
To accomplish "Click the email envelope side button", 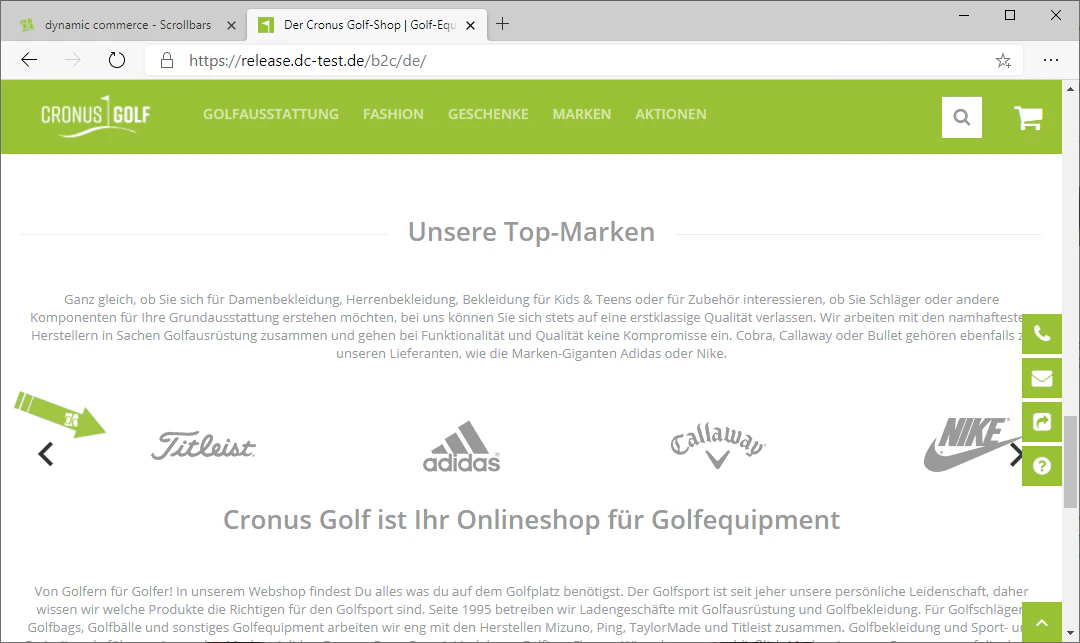I will [x=1041, y=378].
